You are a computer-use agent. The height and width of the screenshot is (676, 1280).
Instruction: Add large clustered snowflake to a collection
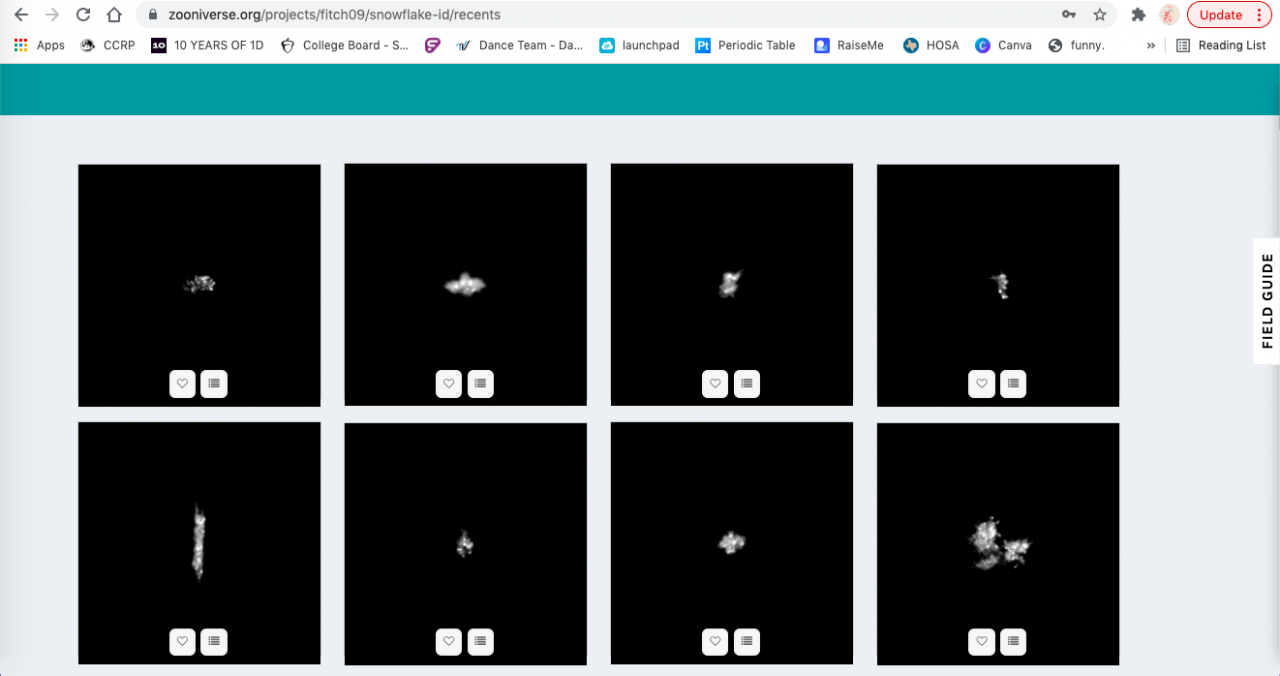[x=1013, y=641]
